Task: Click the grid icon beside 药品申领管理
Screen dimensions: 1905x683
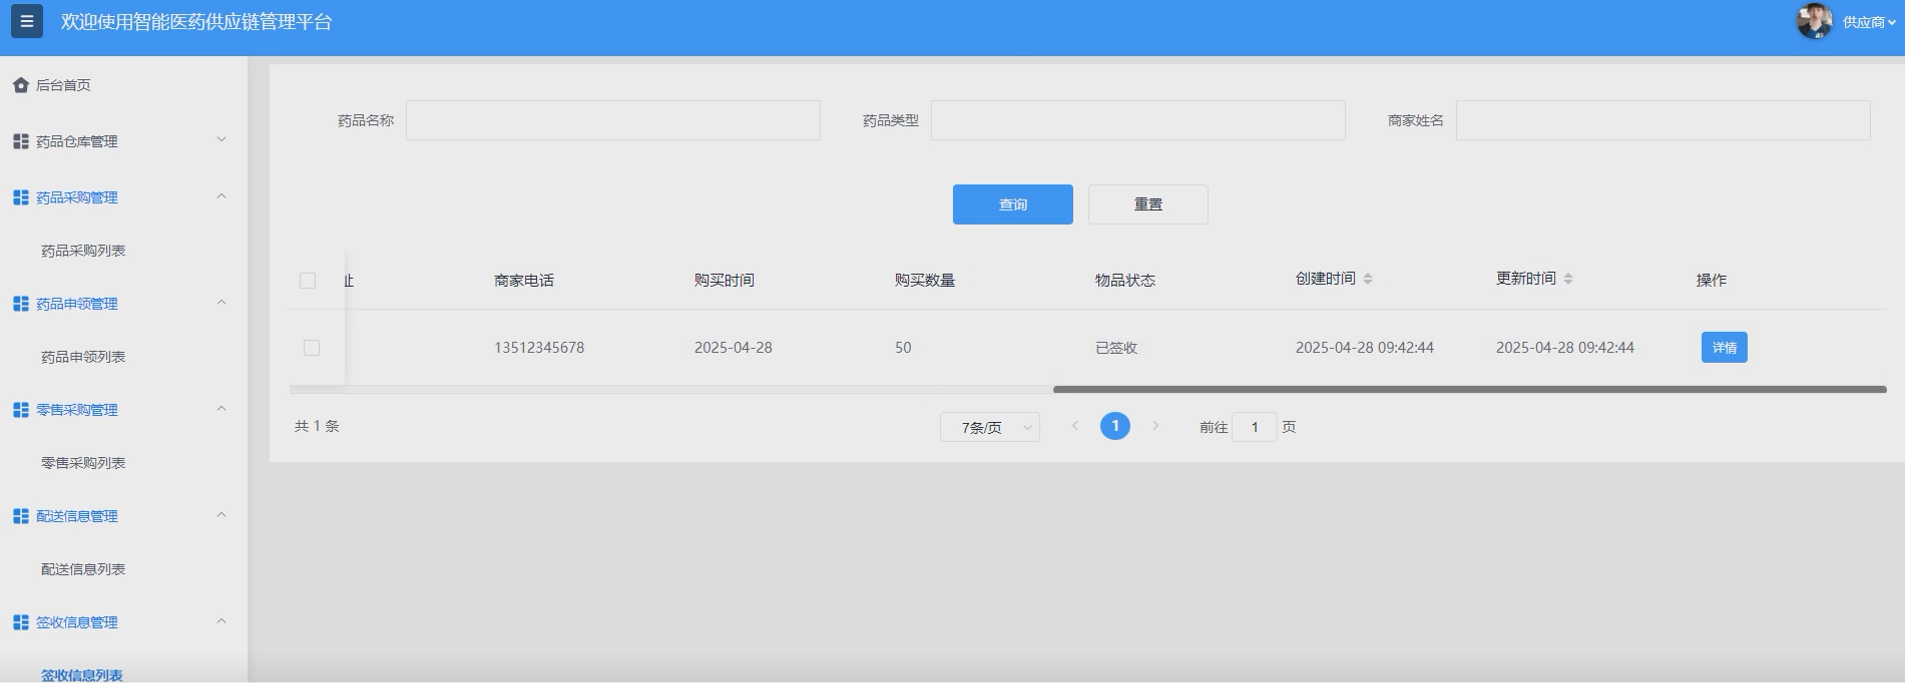Action: click(x=21, y=303)
